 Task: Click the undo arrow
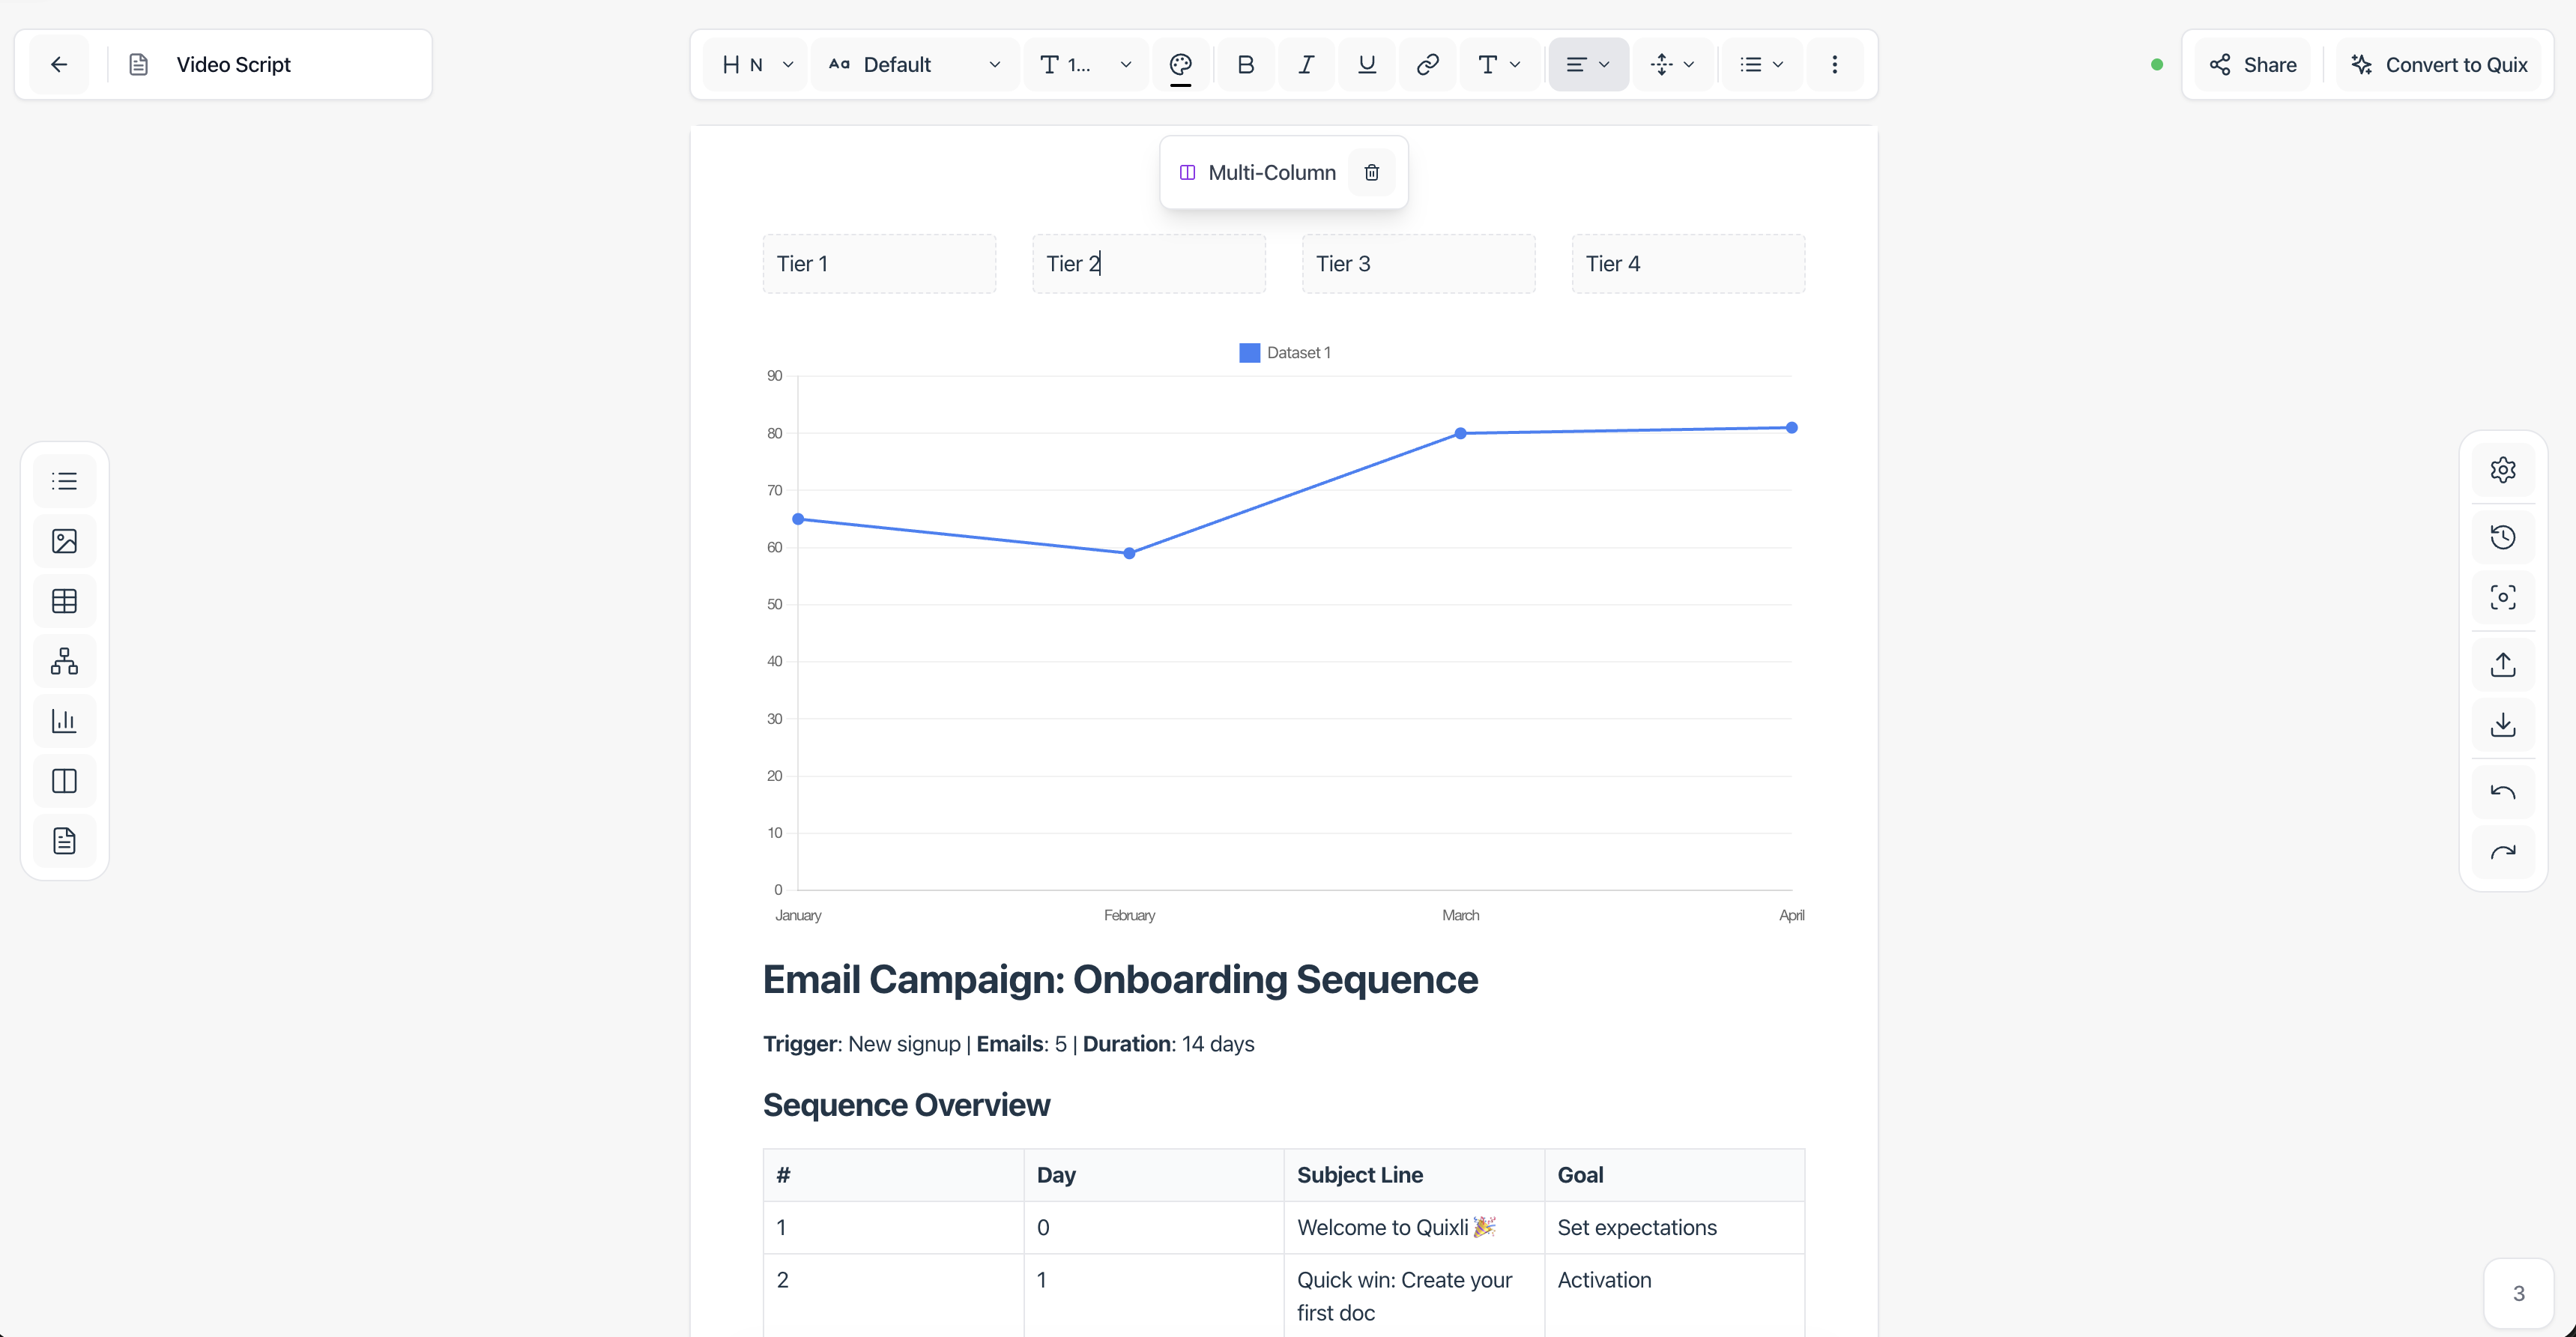point(2502,793)
